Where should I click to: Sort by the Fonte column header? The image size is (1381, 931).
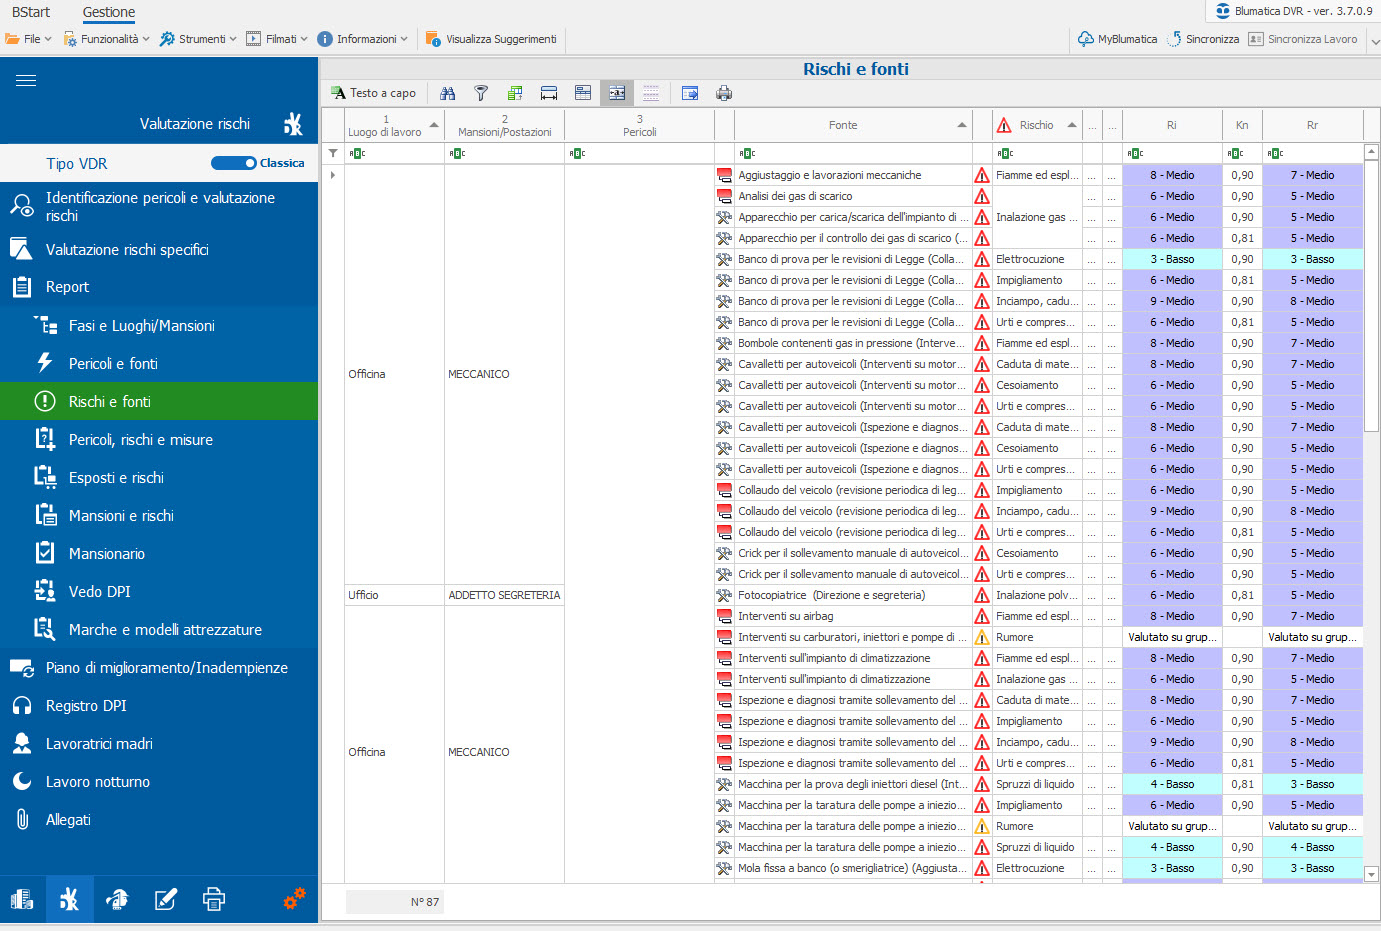[x=853, y=125]
